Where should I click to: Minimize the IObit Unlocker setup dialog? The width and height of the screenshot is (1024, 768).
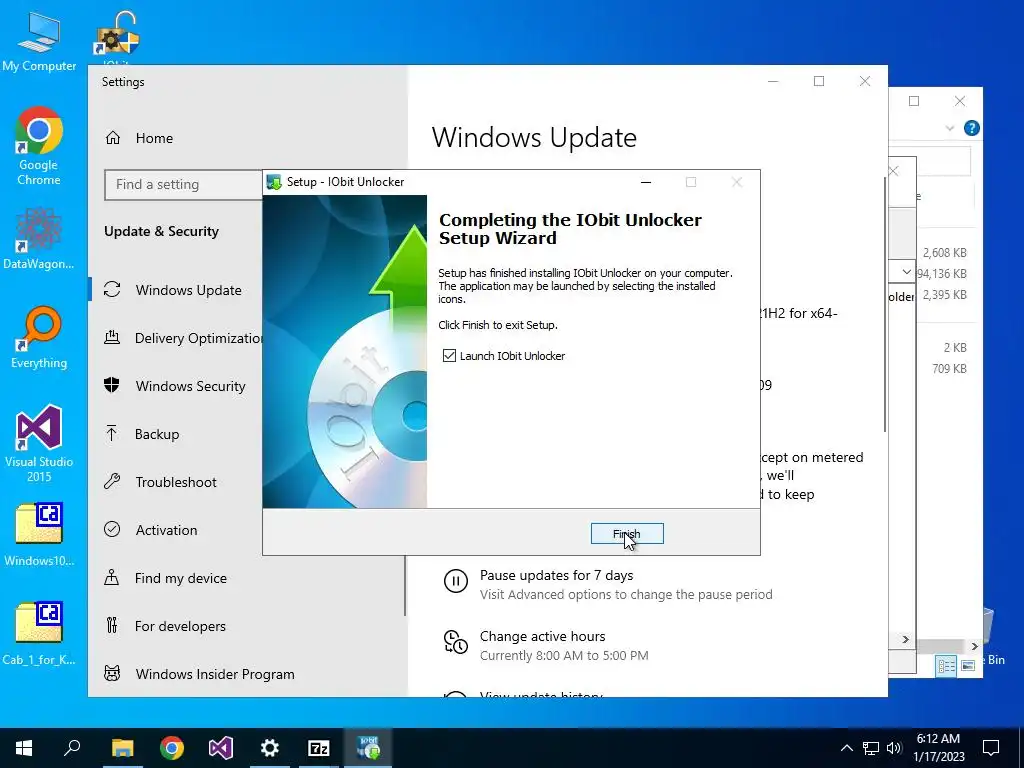[x=646, y=182]
